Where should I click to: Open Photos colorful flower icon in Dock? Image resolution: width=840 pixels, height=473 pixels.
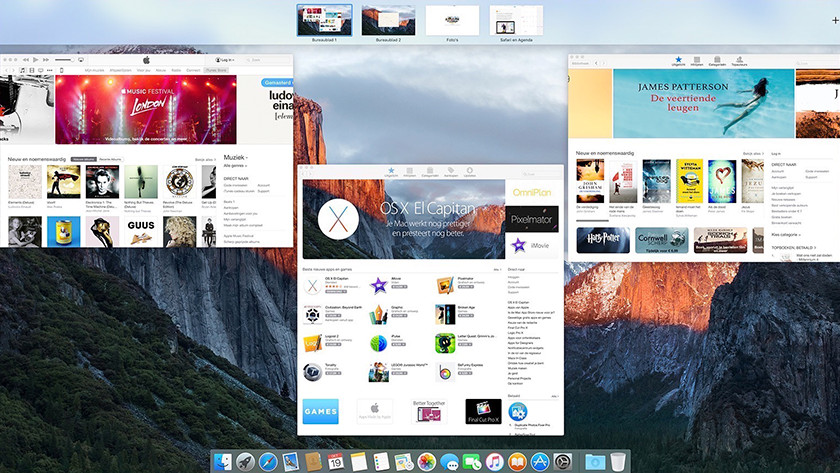426,462
